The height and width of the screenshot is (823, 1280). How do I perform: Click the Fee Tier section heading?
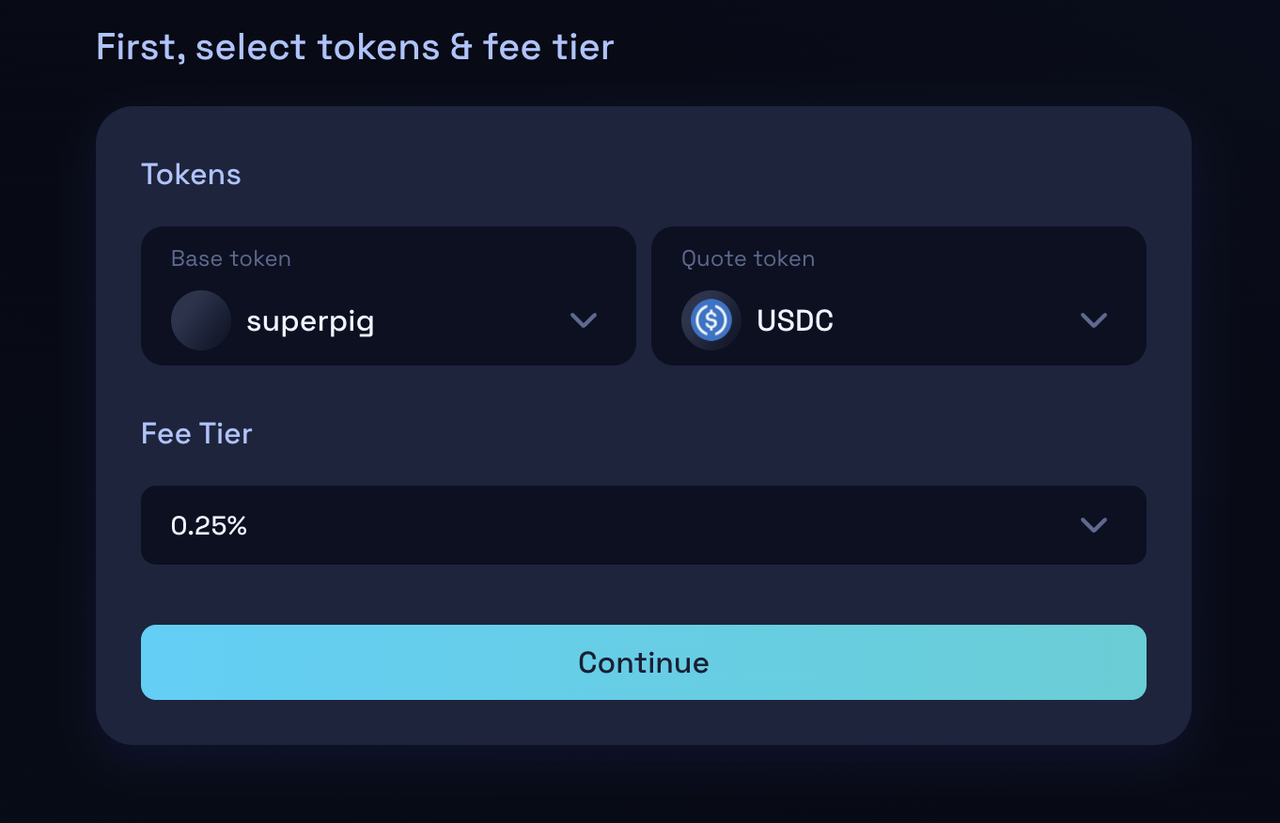(197, 433)
